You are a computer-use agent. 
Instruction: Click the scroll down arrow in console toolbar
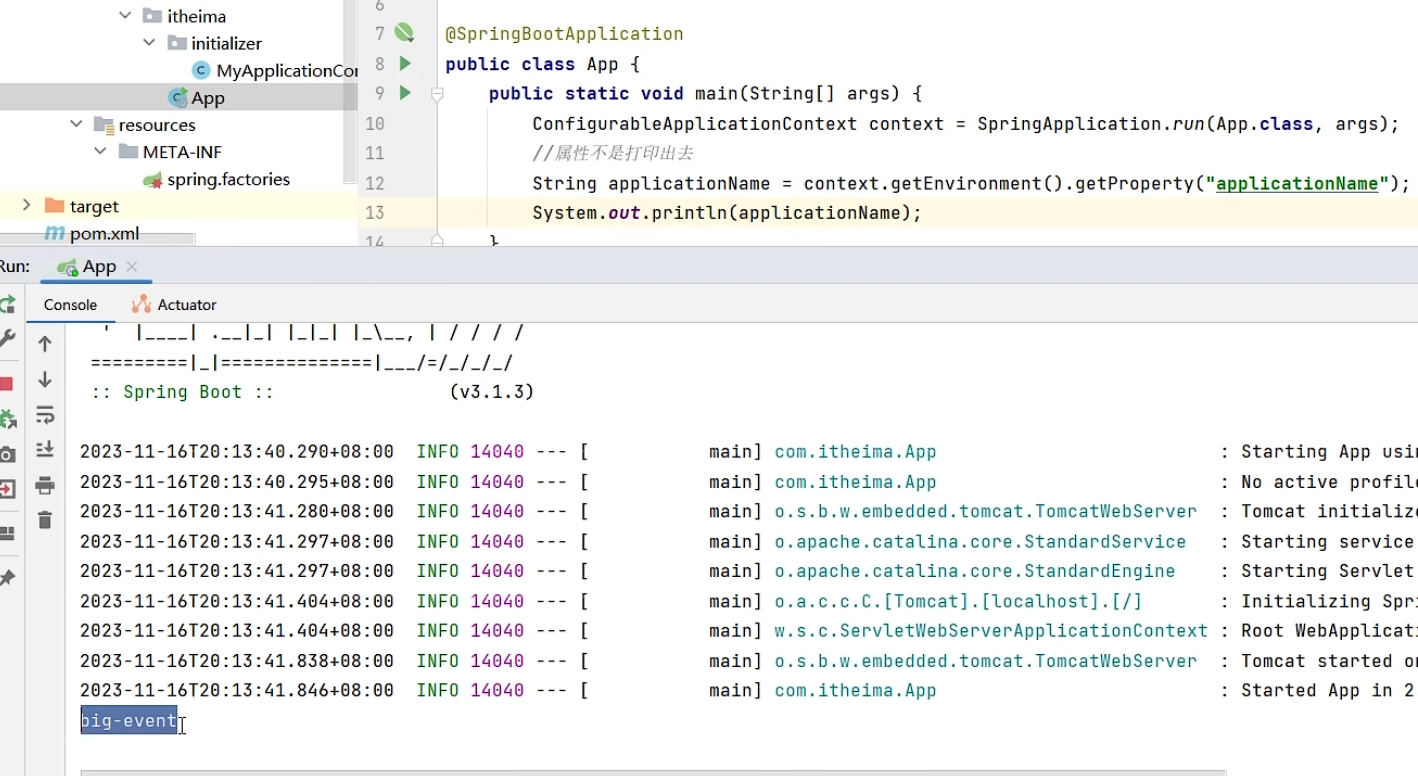[45, 380]
